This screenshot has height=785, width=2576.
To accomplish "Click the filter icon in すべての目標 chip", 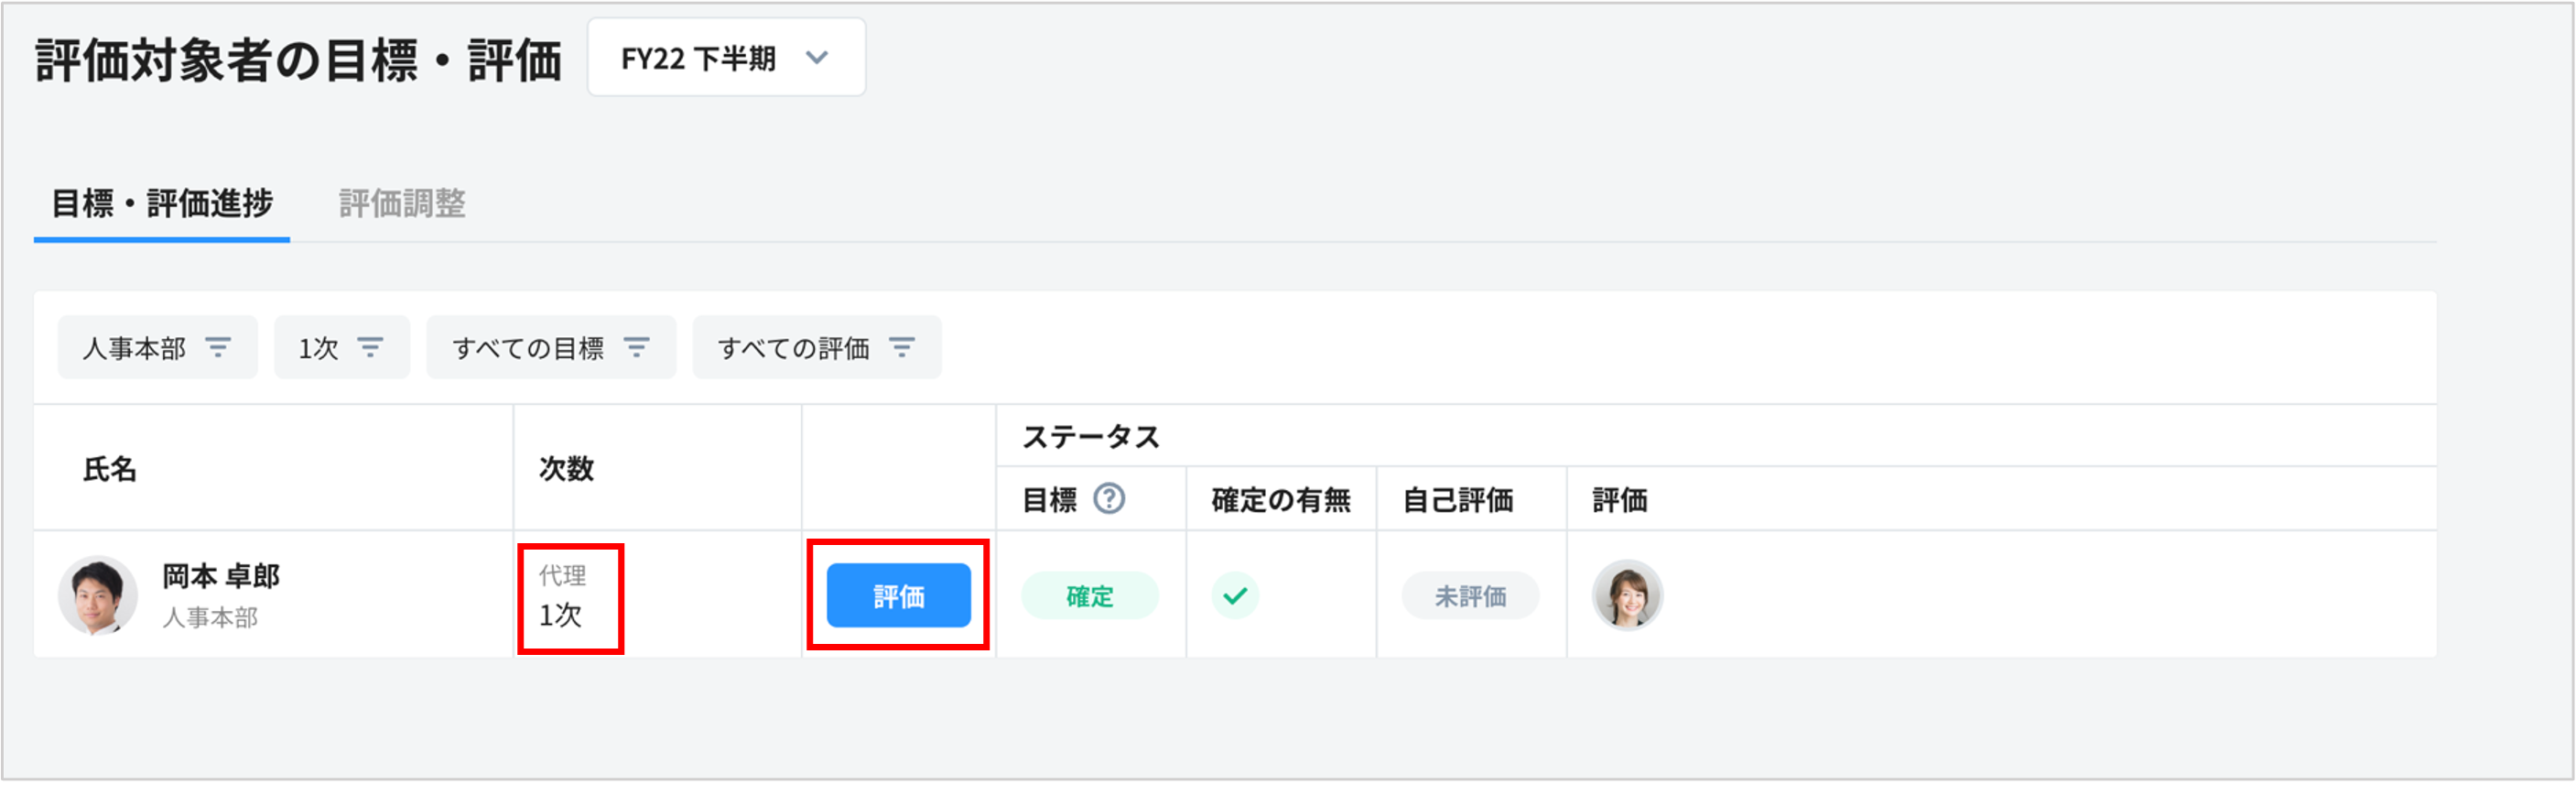I will (636, 347).
